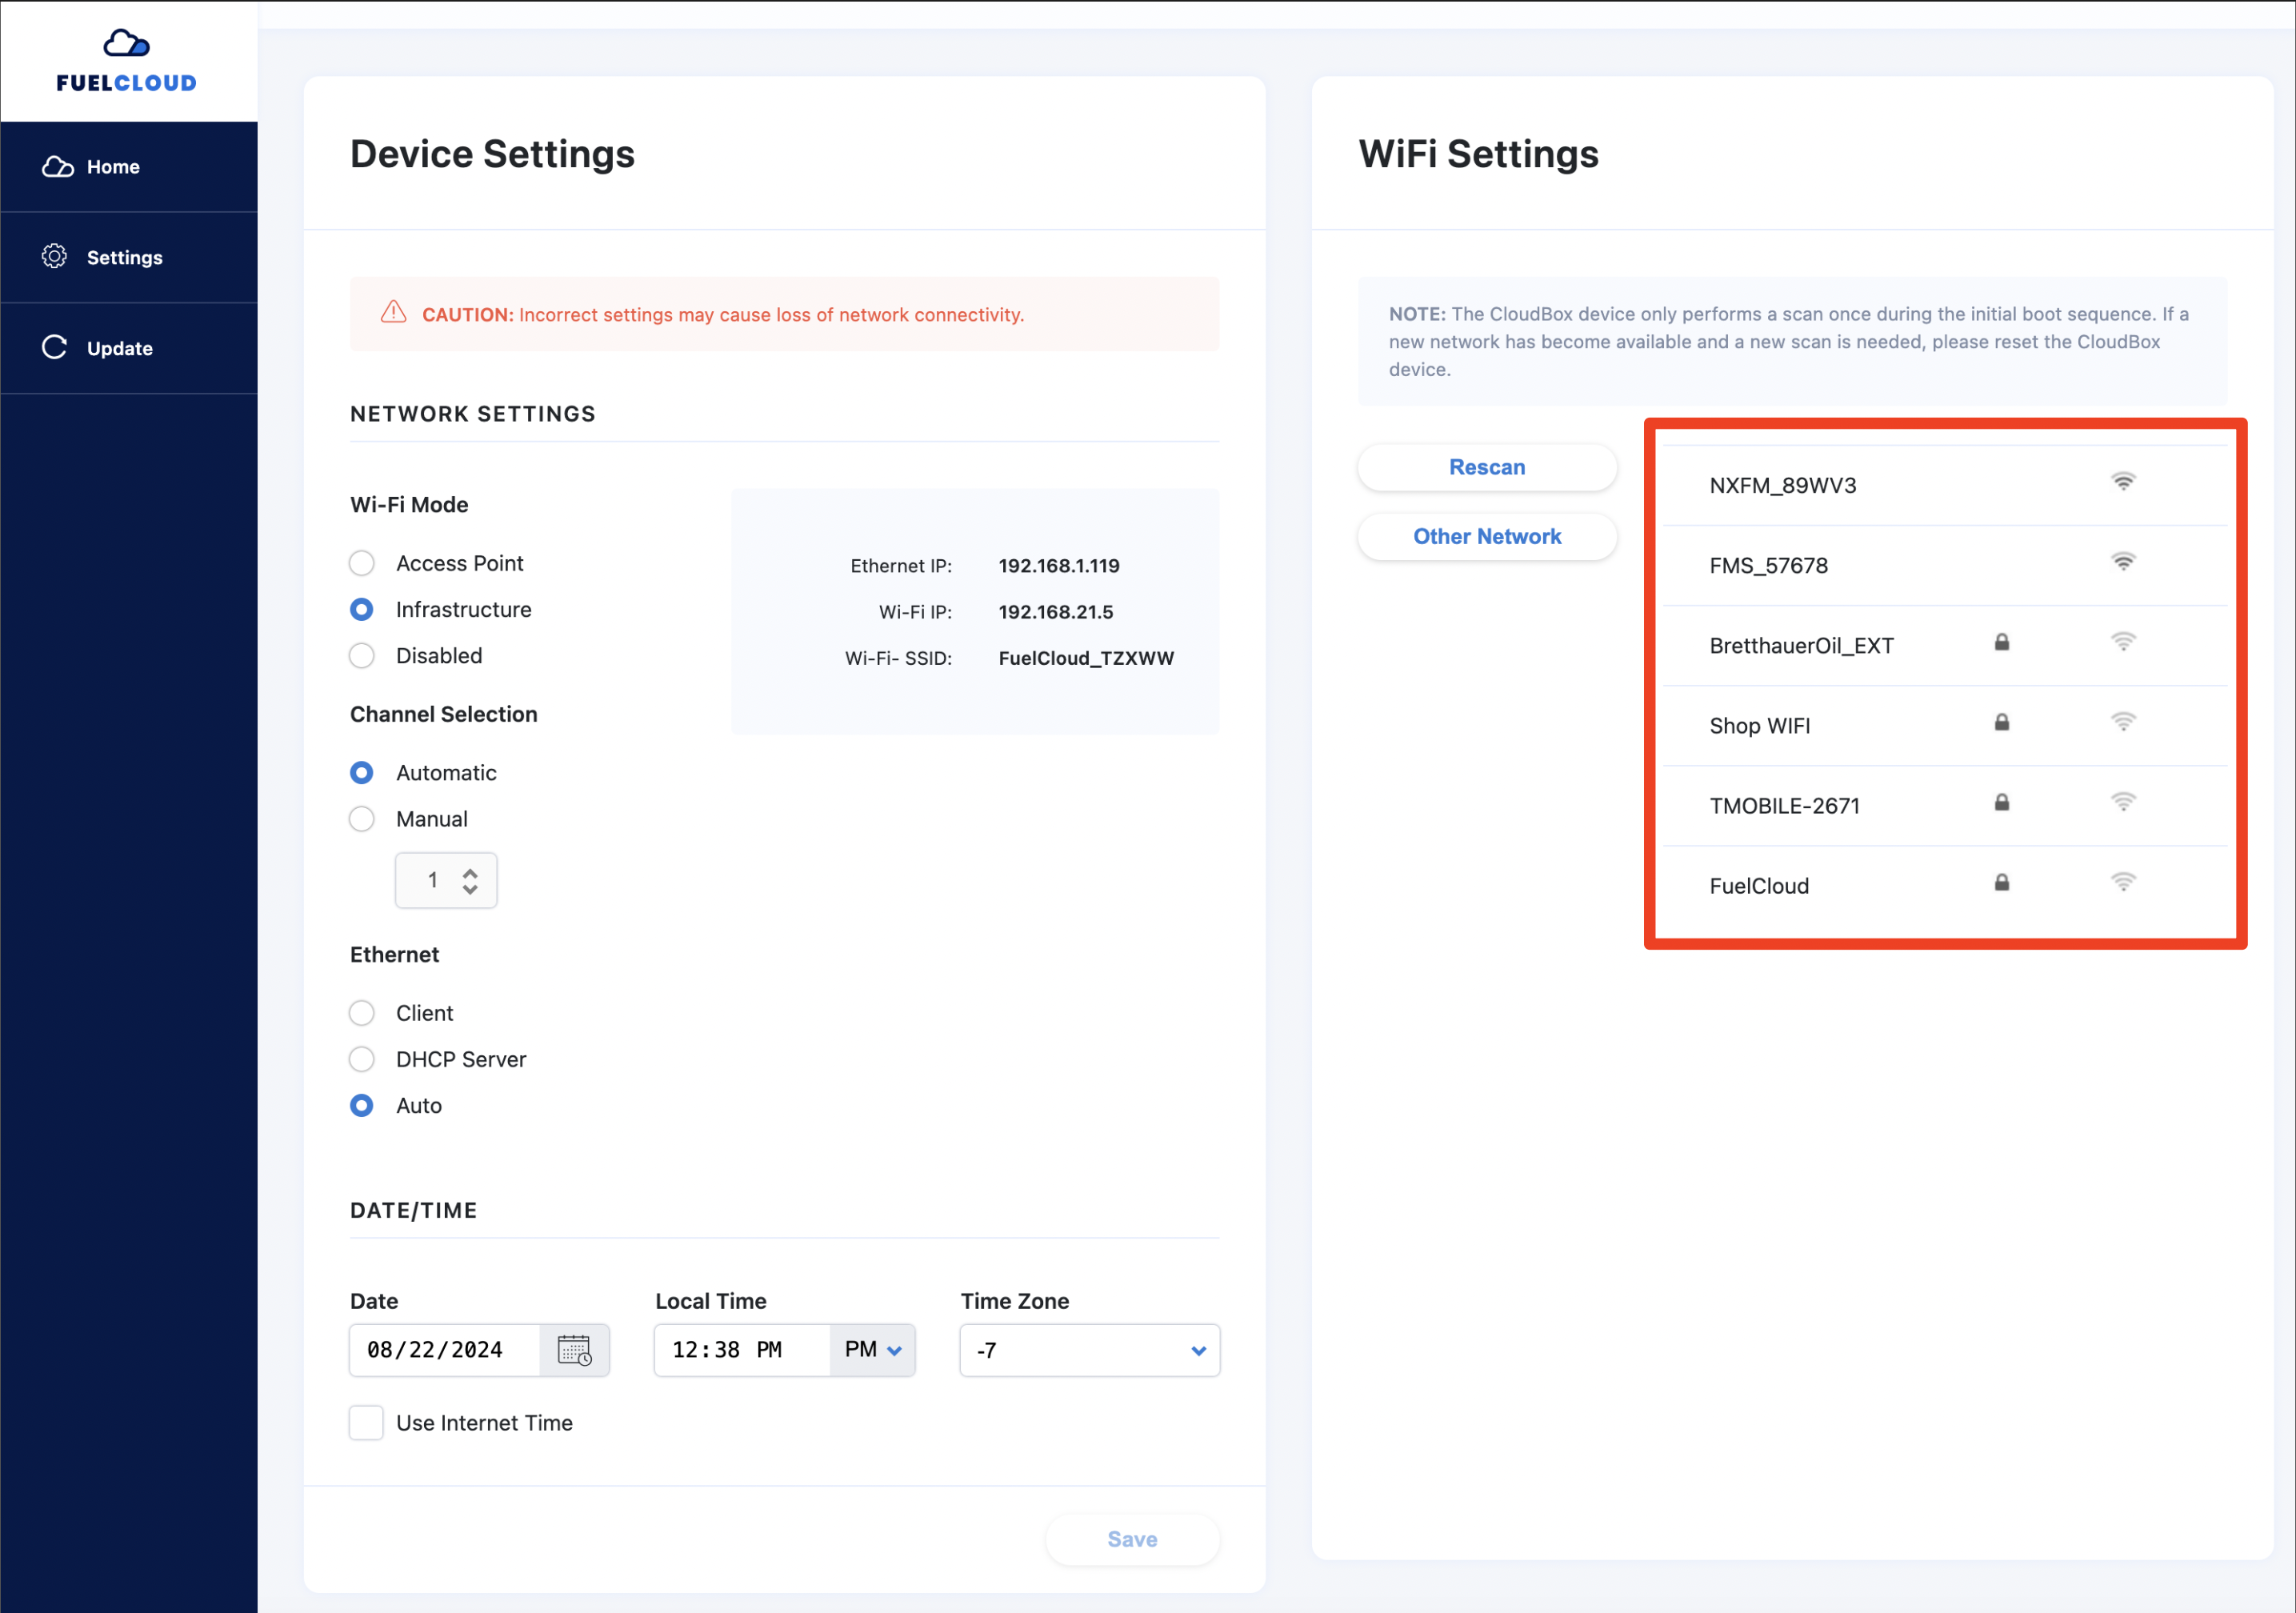The height and width of the screenshot is (1613, 2296).
Task: Select Automatic channel selection
Action: [x=362, y=773]
